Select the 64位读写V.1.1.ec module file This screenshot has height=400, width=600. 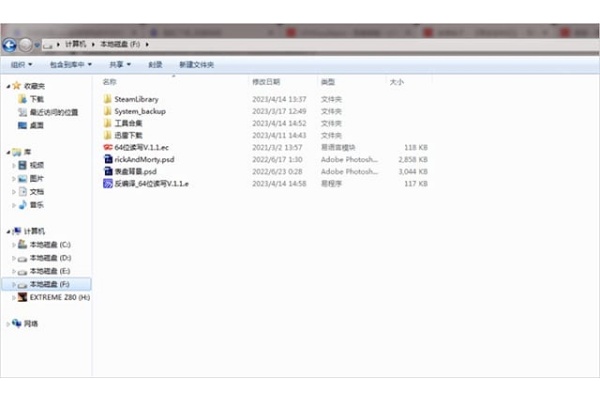pyautogui.click(x=136, y=147)
